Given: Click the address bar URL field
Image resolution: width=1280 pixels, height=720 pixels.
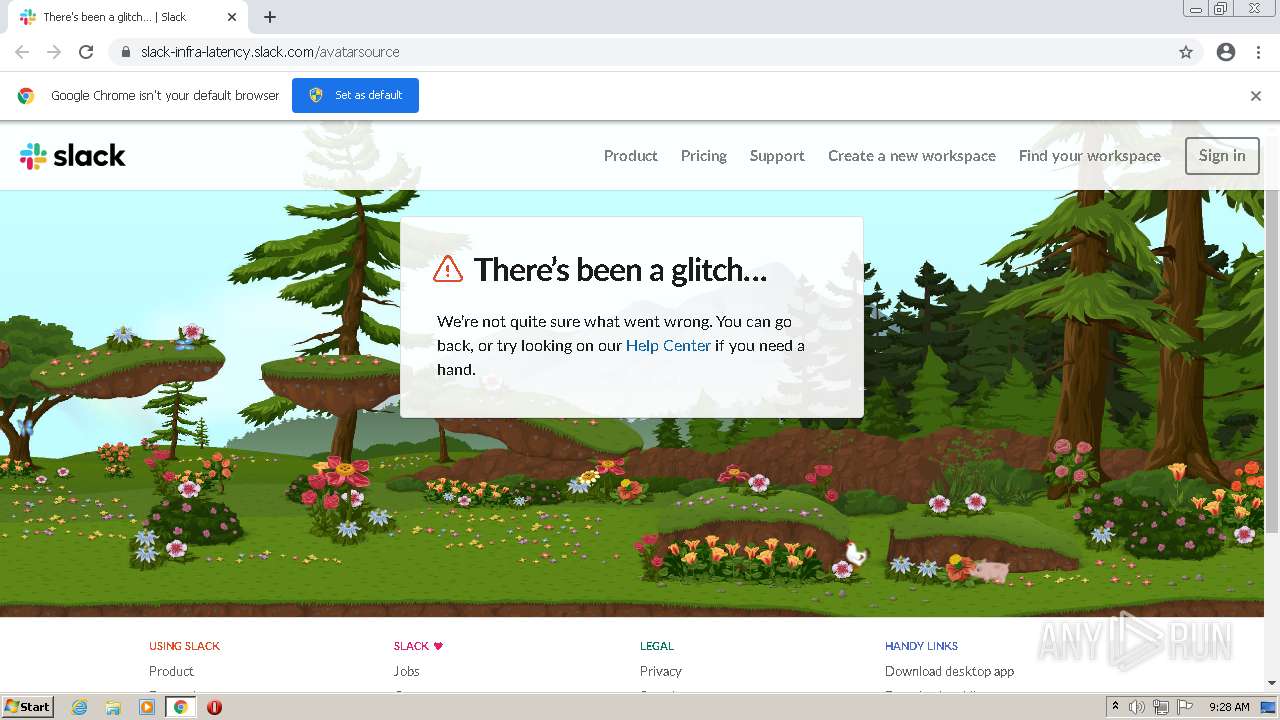Looking at the screenshot, I should coord(640,52).
